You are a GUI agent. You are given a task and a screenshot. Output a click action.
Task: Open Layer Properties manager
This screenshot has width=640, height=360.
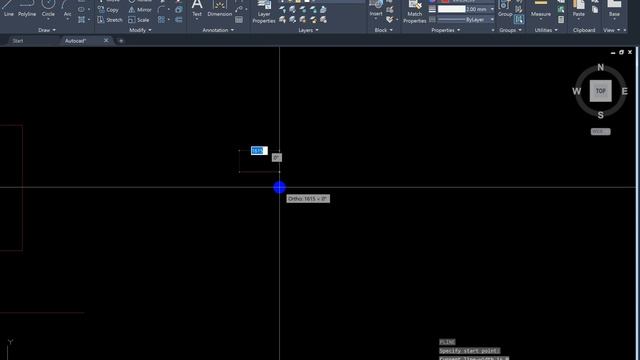pyautogui.click(x=264, y=11)
